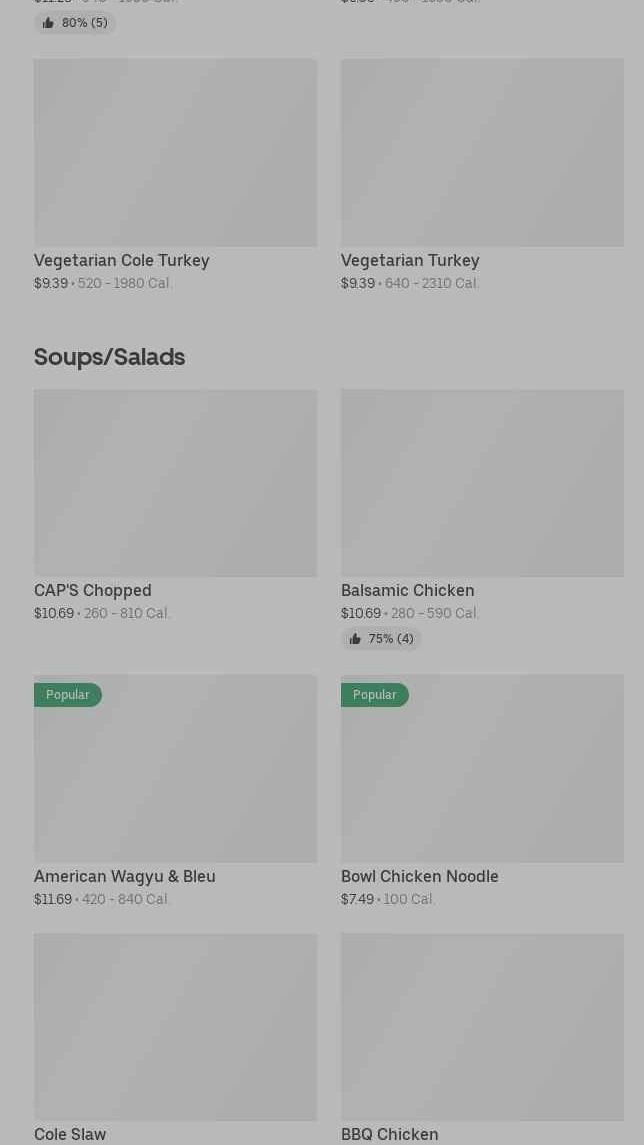This screenshot has width=644, height=1145.
Task: Select the Balsamic Chicken salad image
Action: (x=482, y=483)
